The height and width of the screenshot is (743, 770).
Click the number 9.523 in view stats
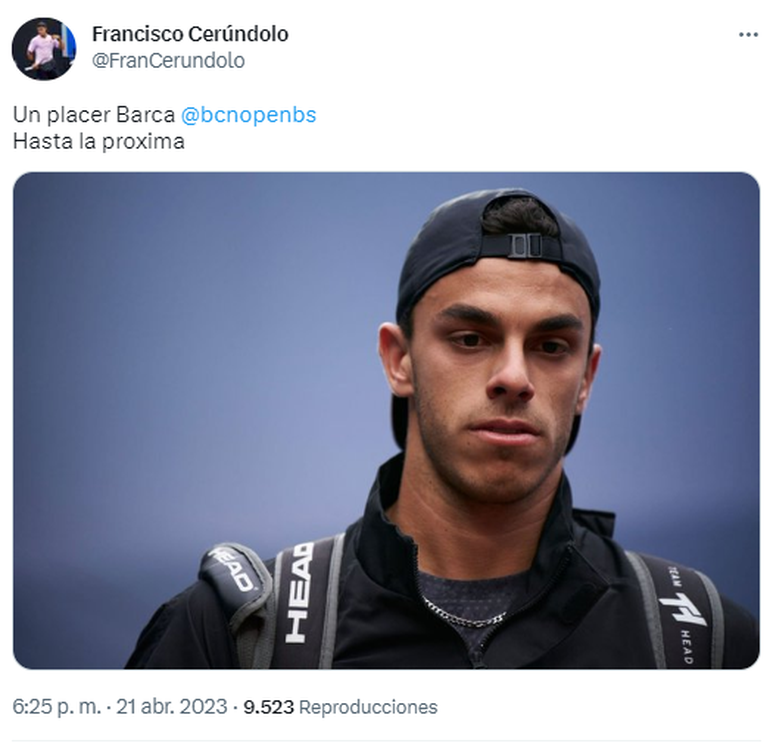click(x=269, y=707)
